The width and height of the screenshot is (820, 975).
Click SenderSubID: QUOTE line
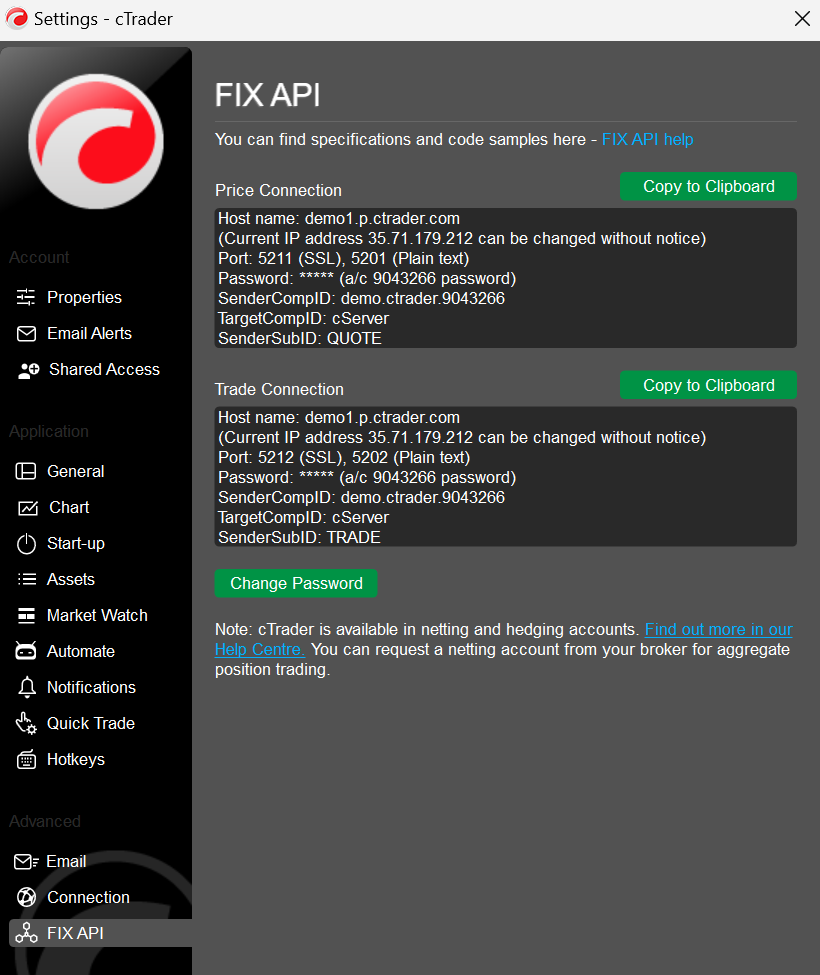[x=300, y=338]
